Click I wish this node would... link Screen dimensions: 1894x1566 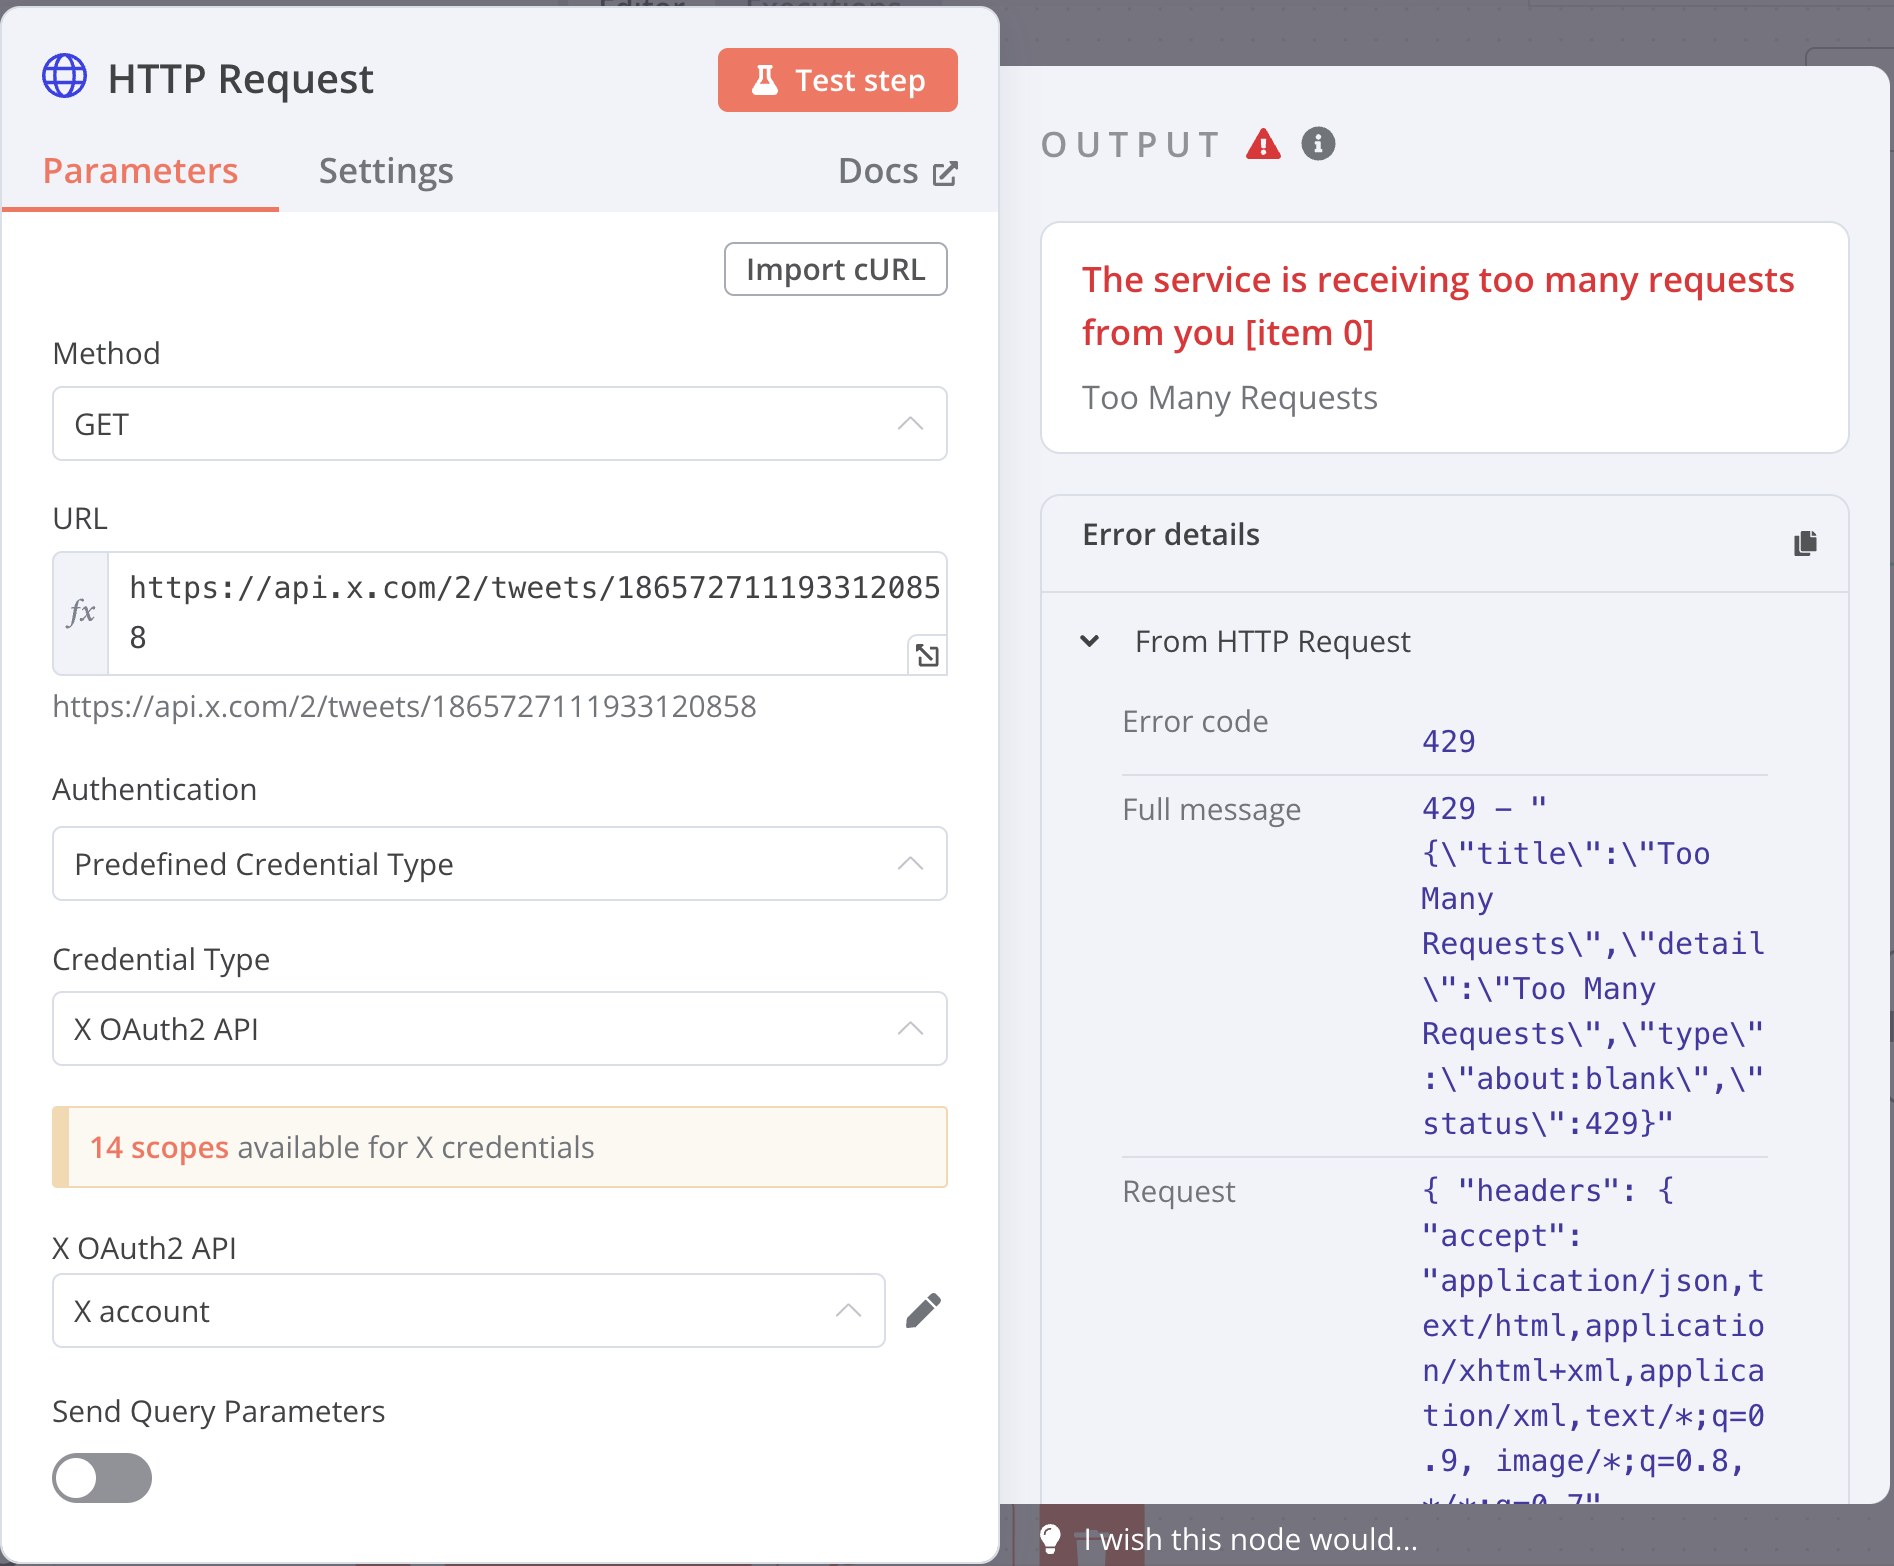click(x=1250, y=1539)
